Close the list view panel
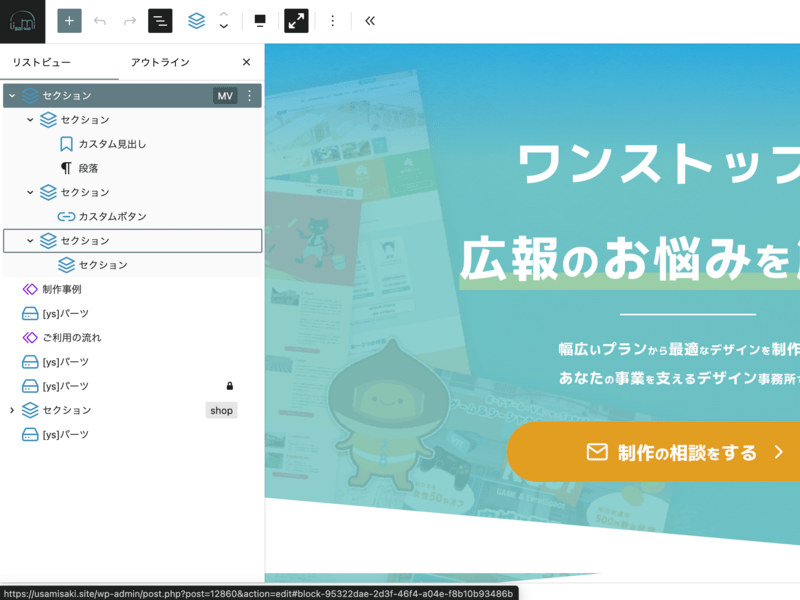Image resolution: width=800 pixels, height=600 pixels. point(246,62)
